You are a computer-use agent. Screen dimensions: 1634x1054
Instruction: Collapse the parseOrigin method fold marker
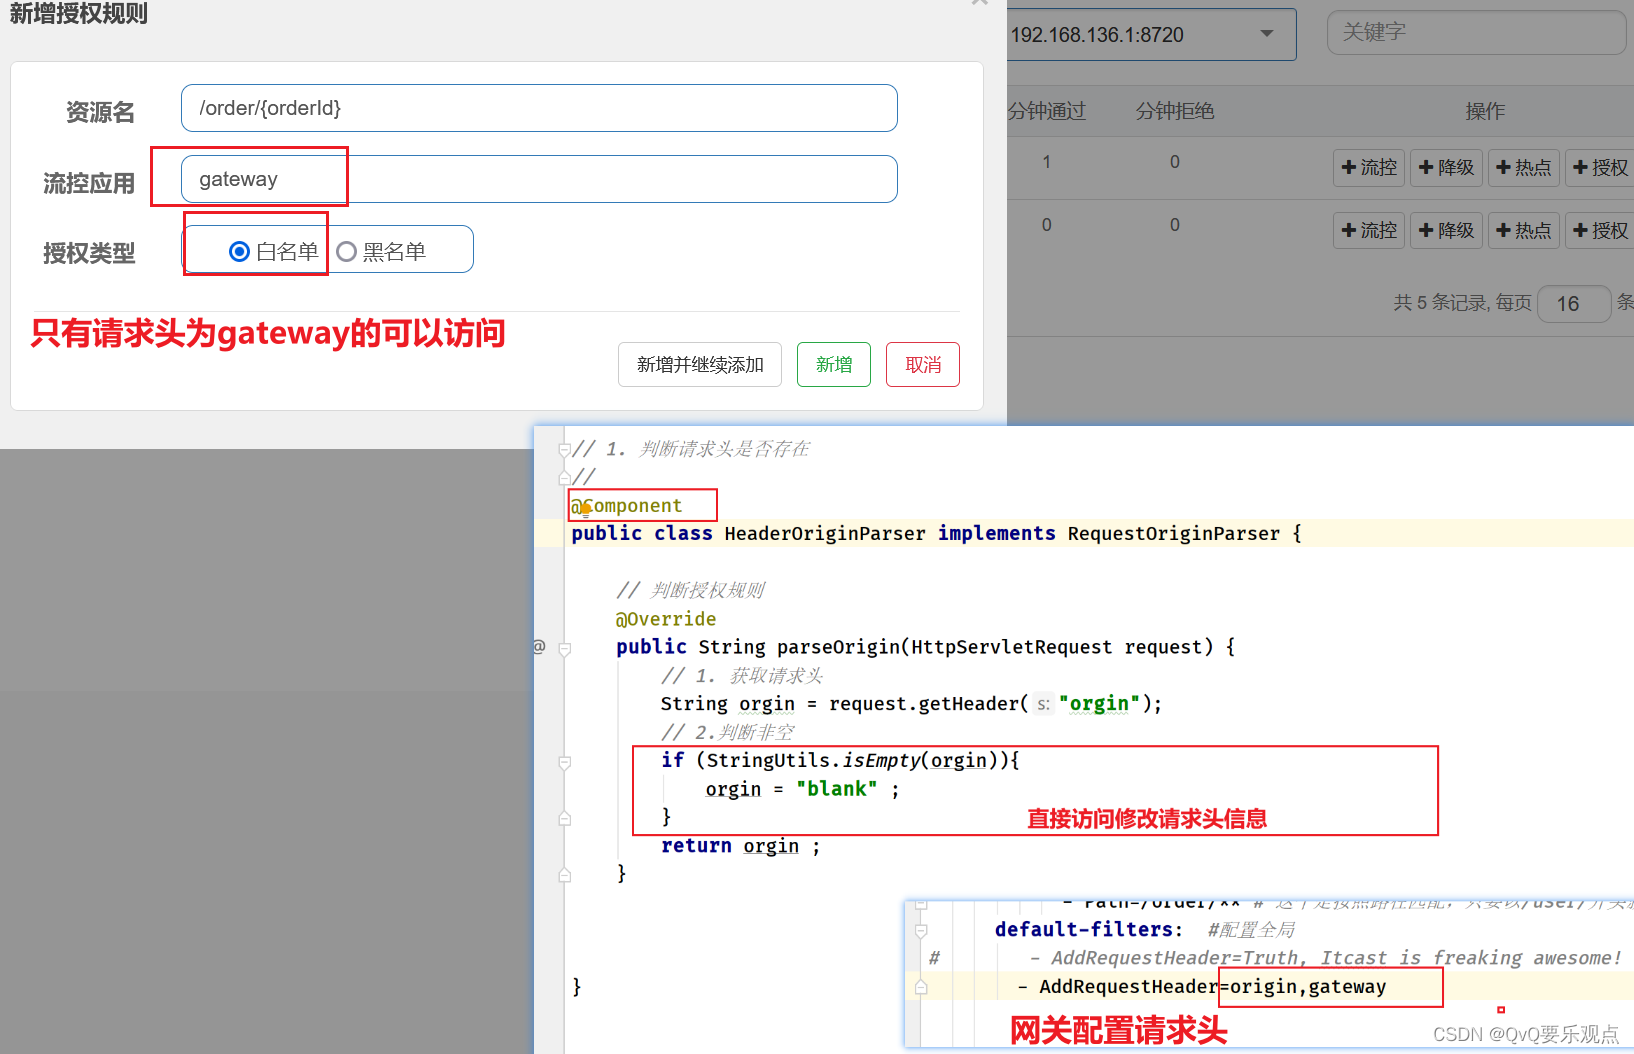pos(564,649)
